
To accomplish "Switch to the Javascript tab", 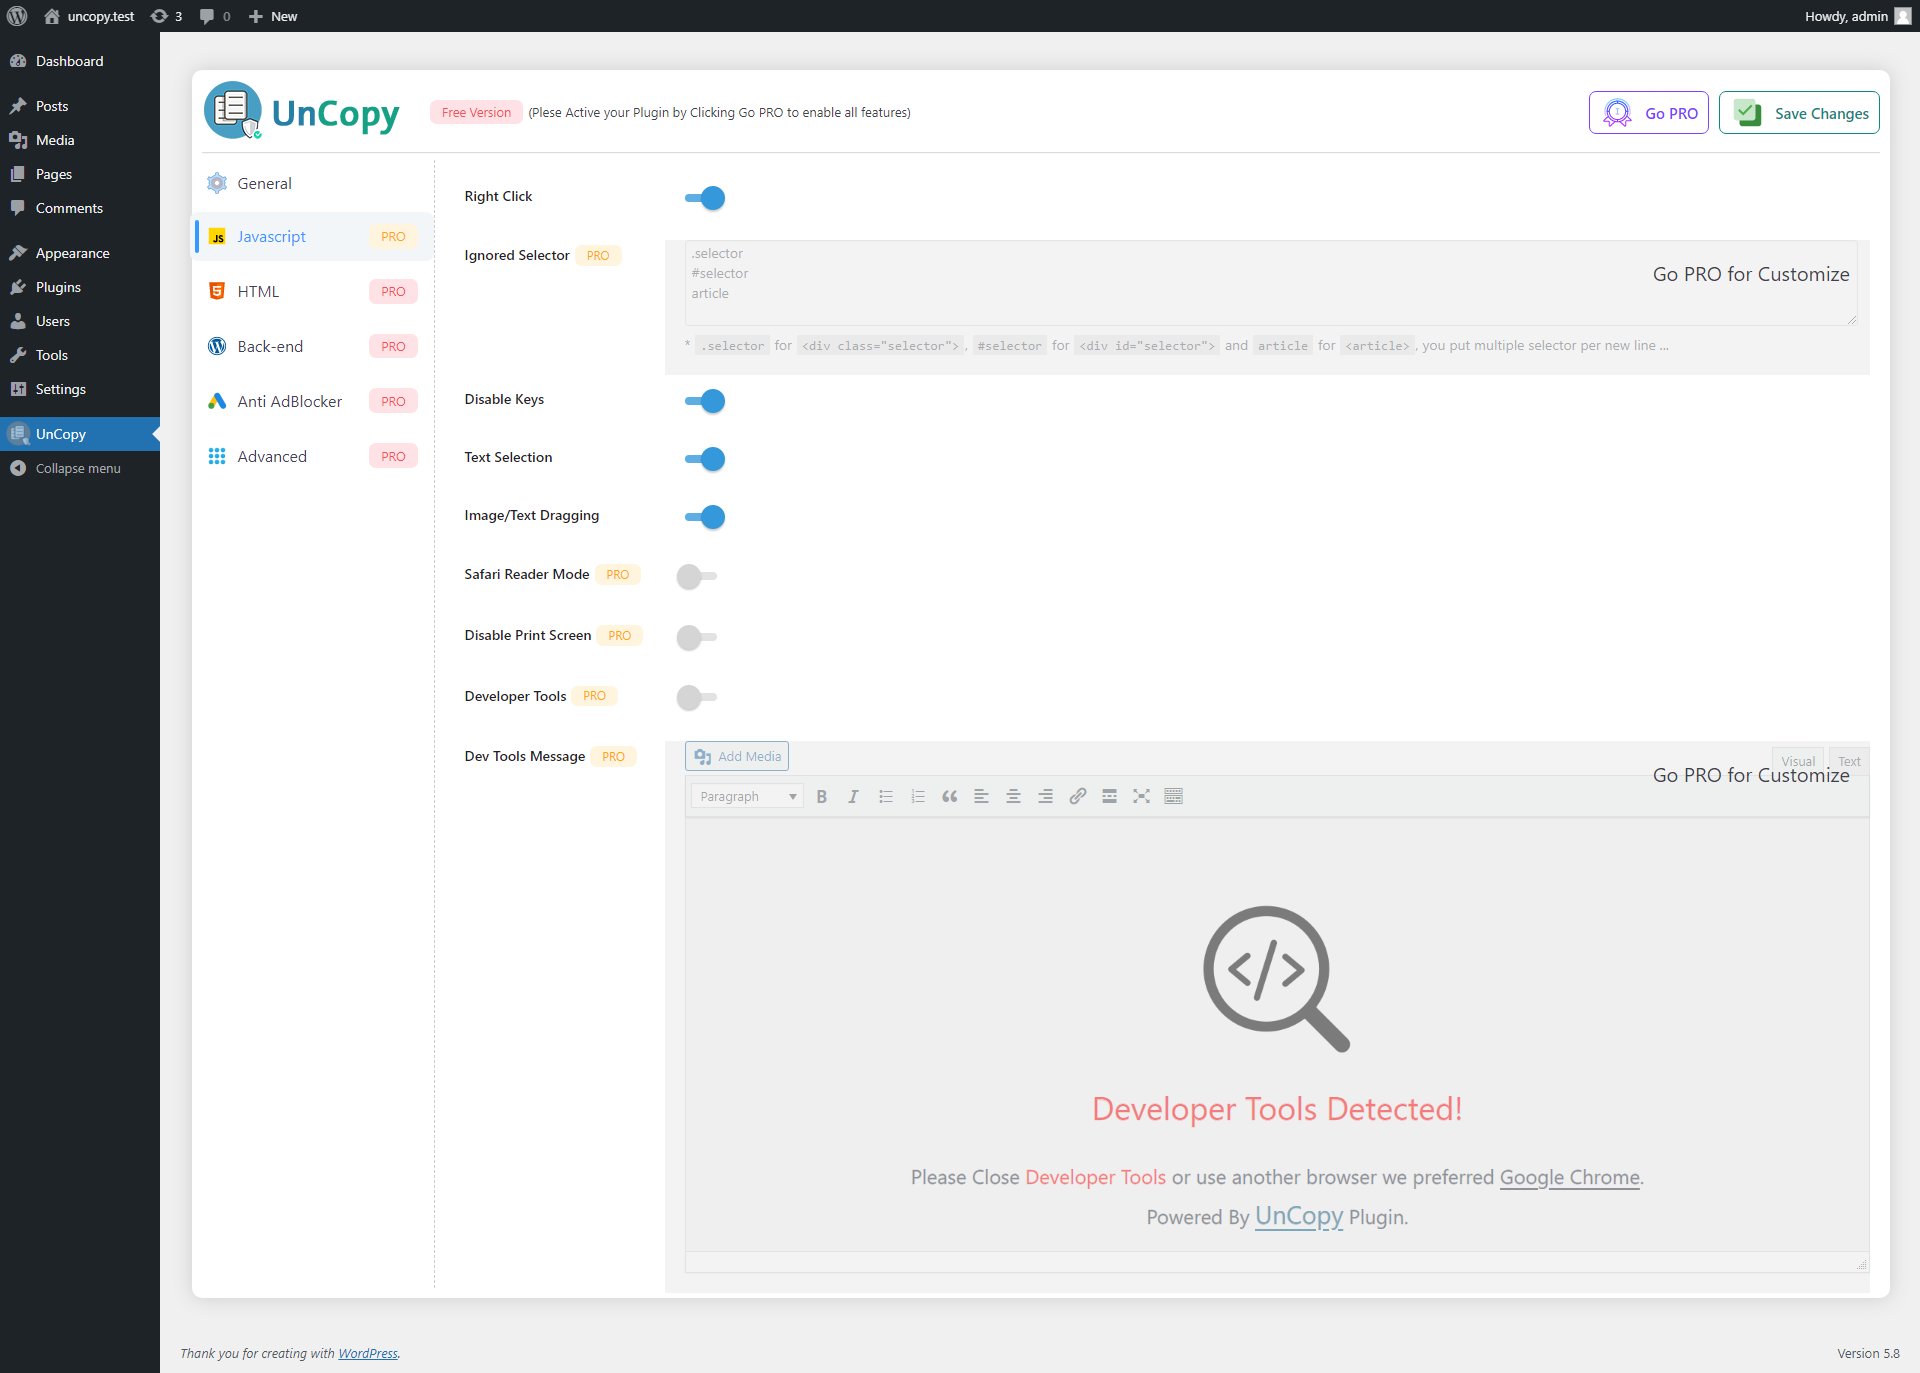I will [x=313, y=237].
